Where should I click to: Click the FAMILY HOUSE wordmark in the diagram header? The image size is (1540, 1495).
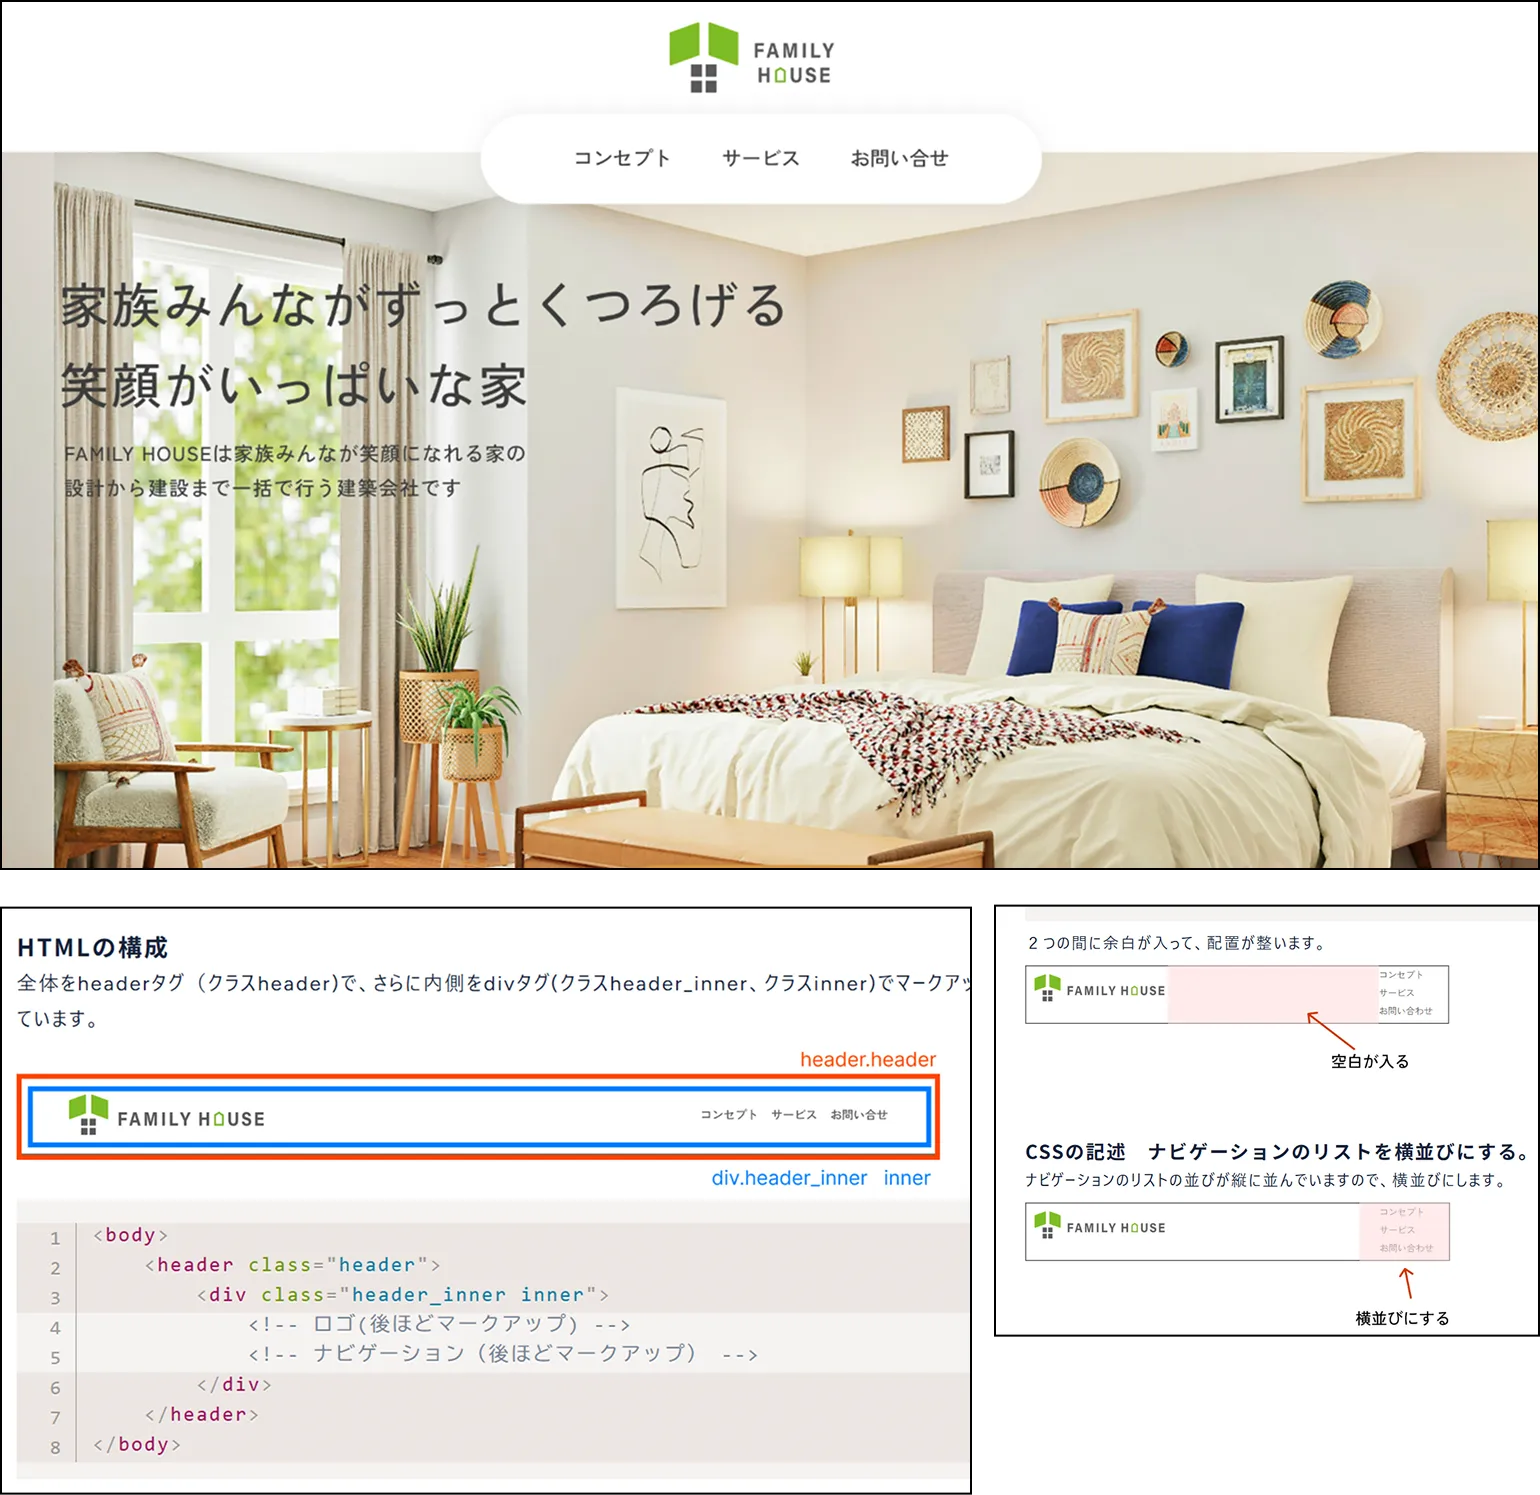click(x=190, y=1118)
